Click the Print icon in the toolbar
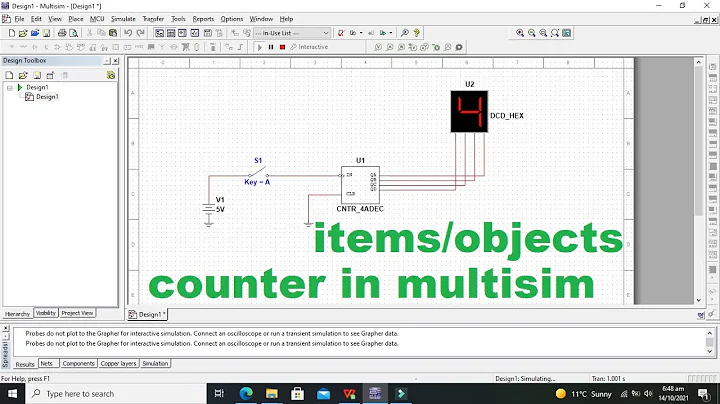 click(x=62, y=33)
